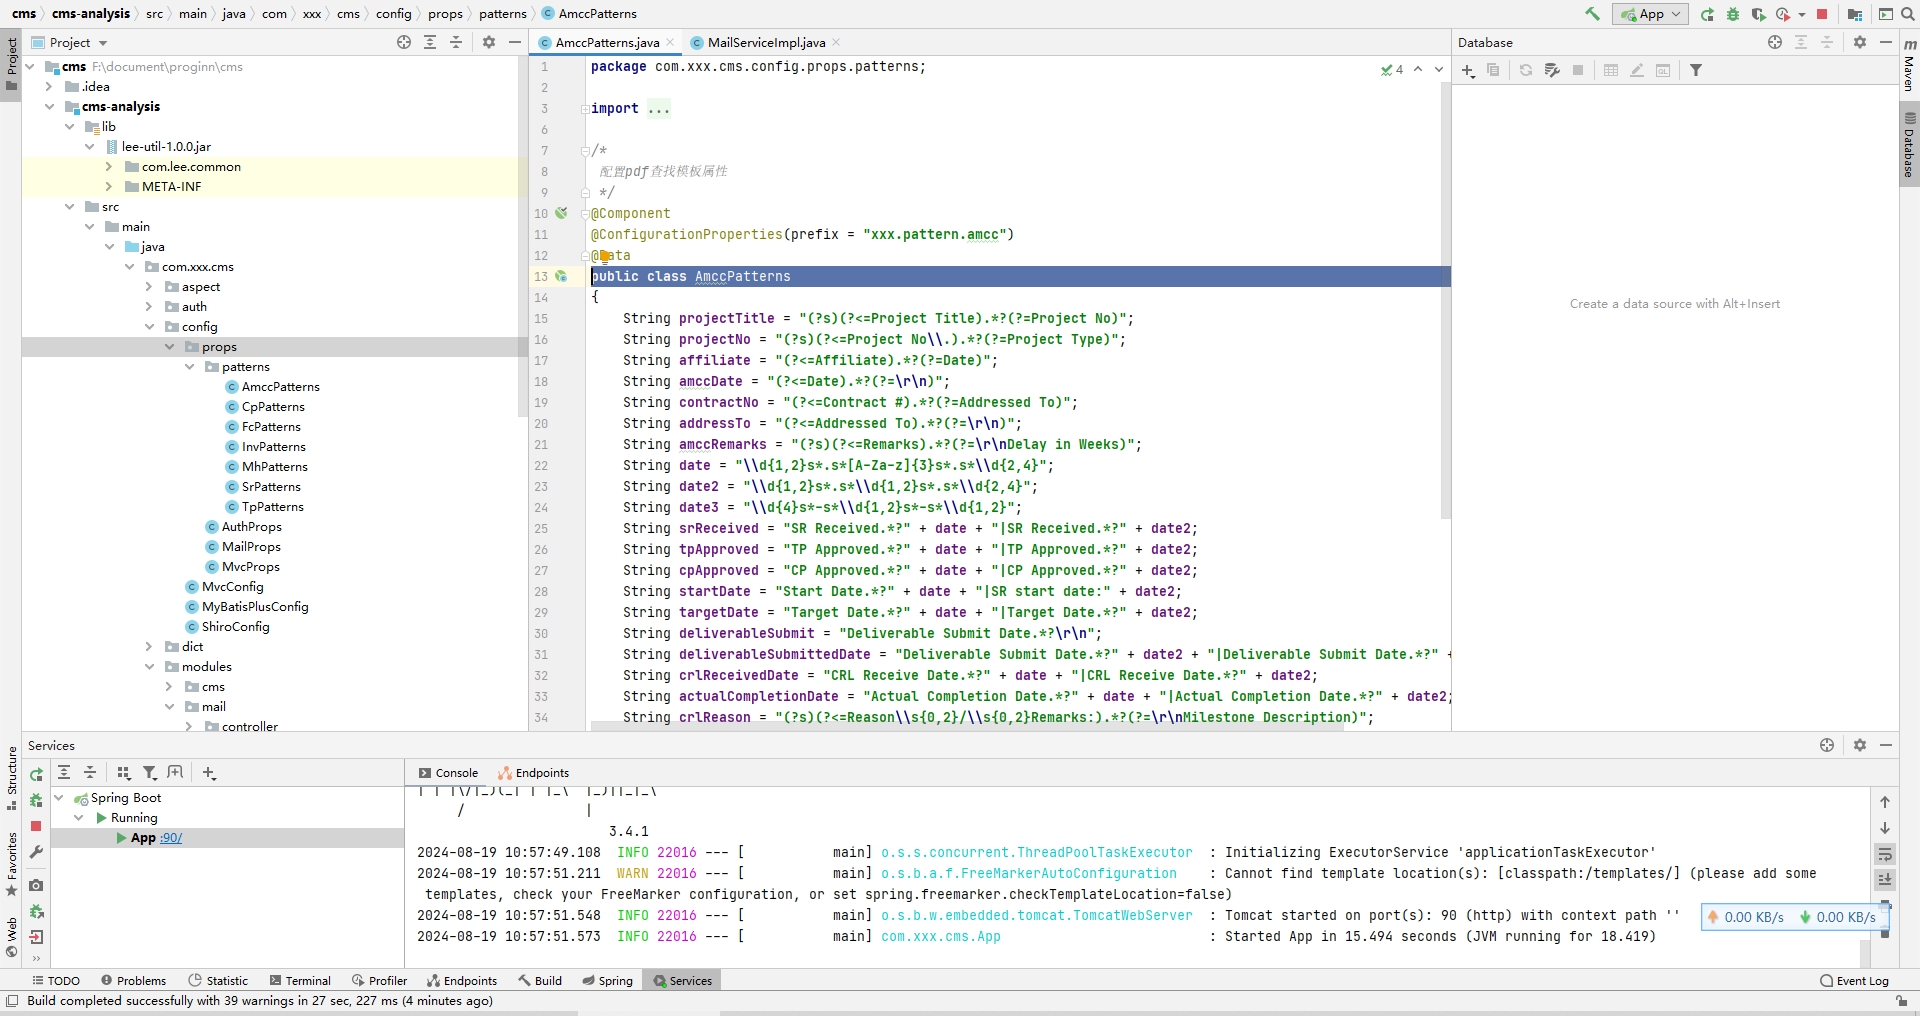This screenshot has height=1016, width=1920.
Task: Stop the service with red square in Services
Action: pyautogui.click(x=36, y=826)
